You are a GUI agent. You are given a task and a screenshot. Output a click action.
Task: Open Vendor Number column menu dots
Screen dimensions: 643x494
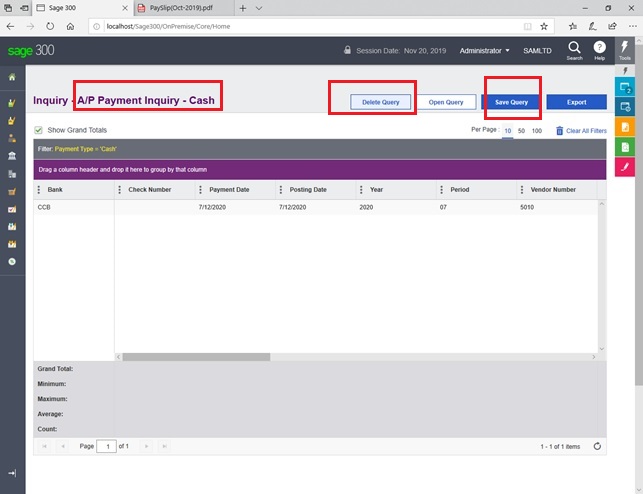[522, 189]
